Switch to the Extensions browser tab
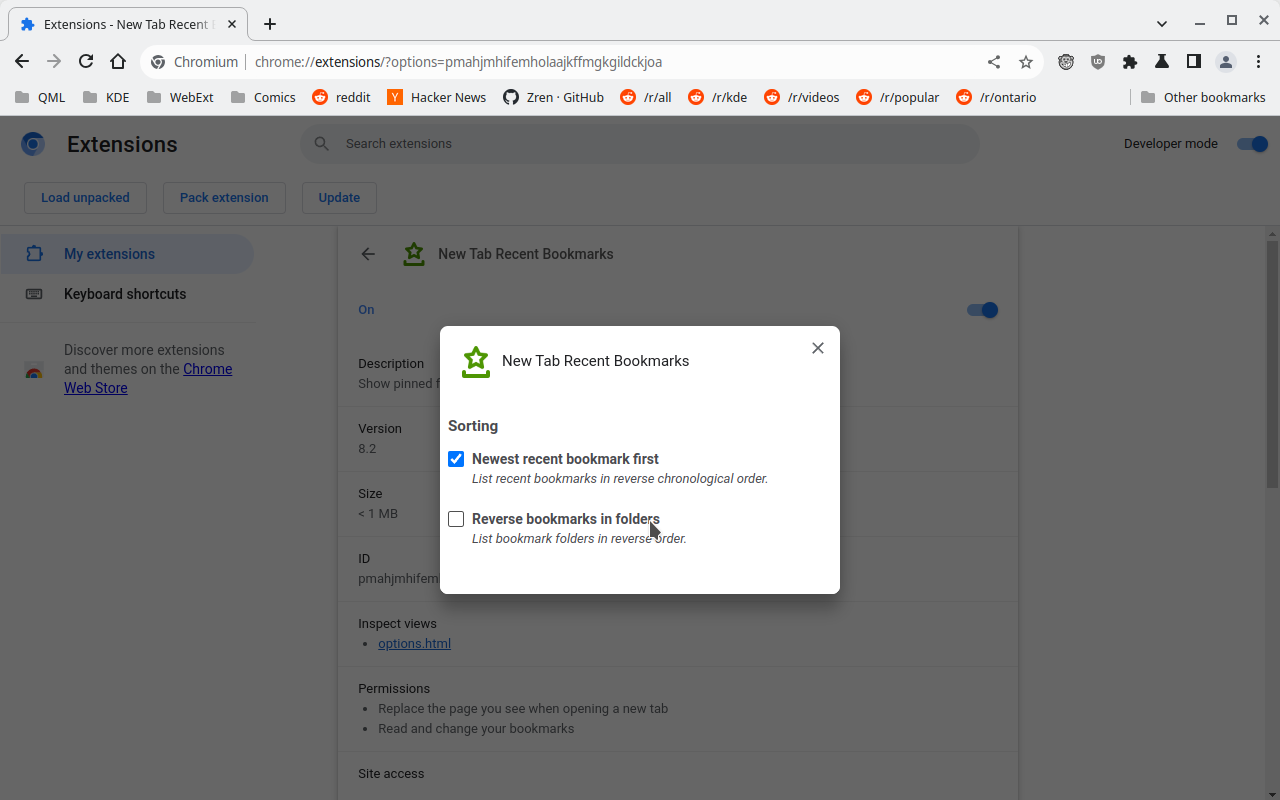1280x800 pixels. (120, 23)
